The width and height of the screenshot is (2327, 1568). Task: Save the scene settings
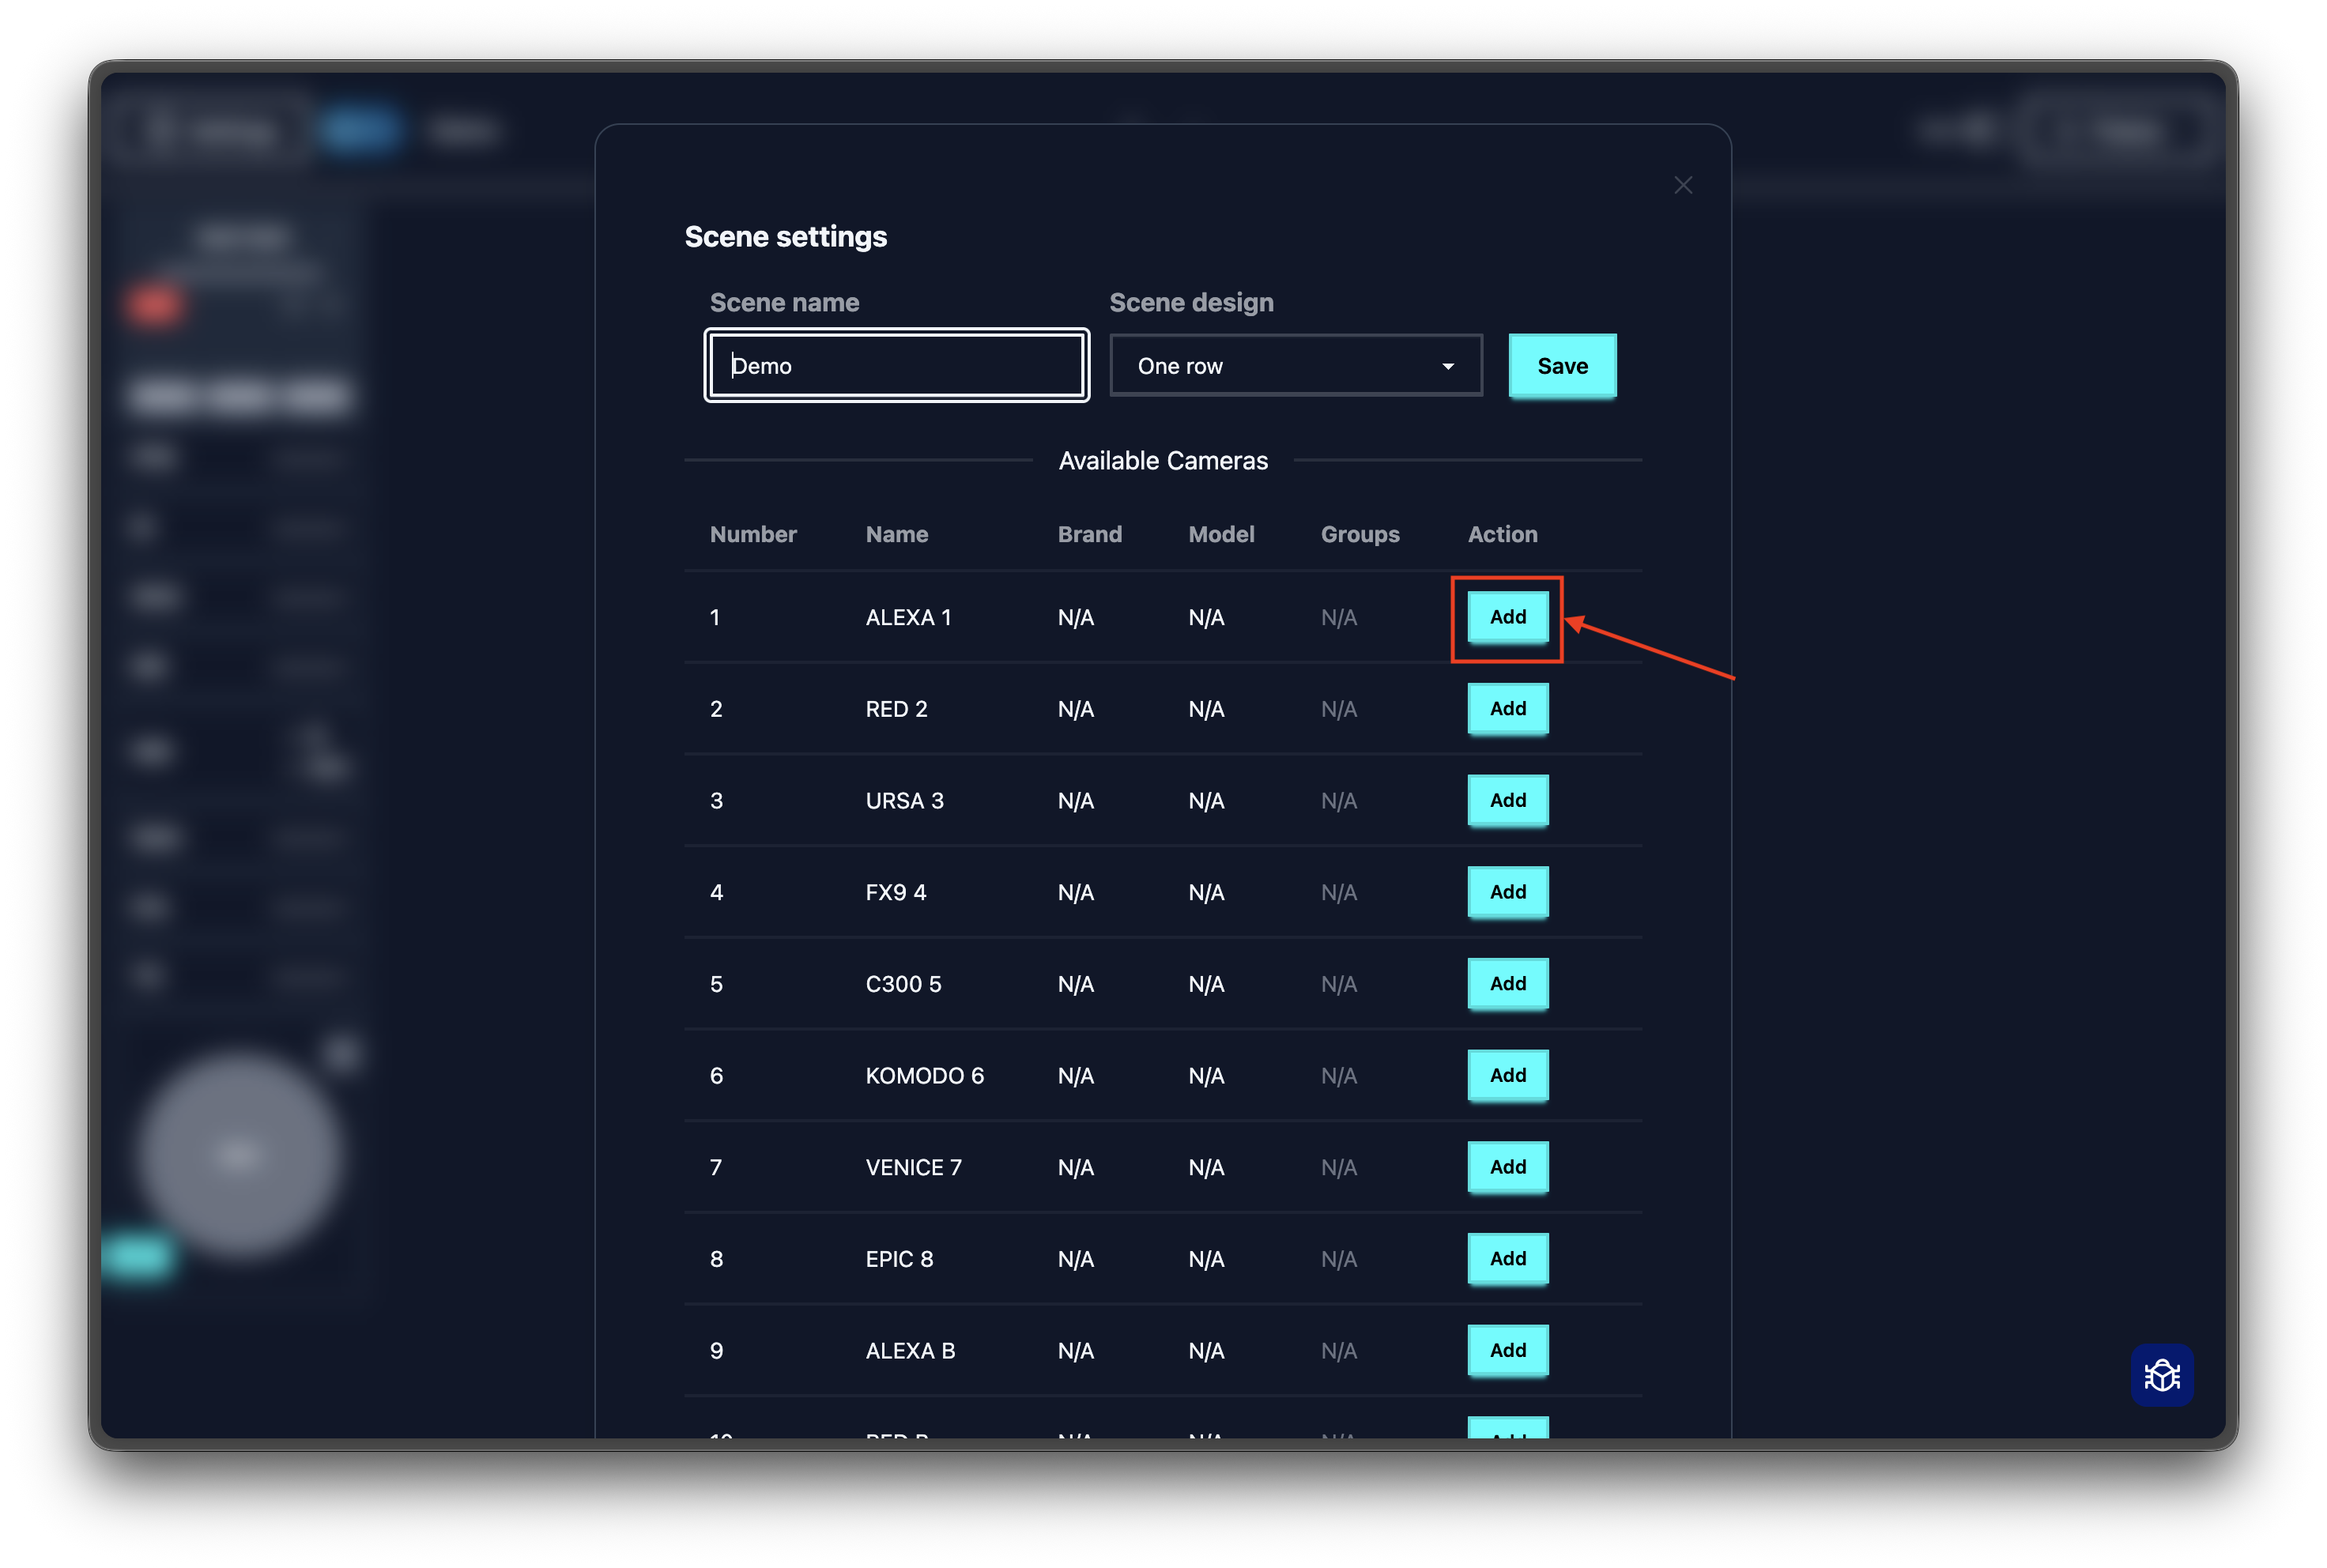pyautogui.click(x=1561, y=366)
